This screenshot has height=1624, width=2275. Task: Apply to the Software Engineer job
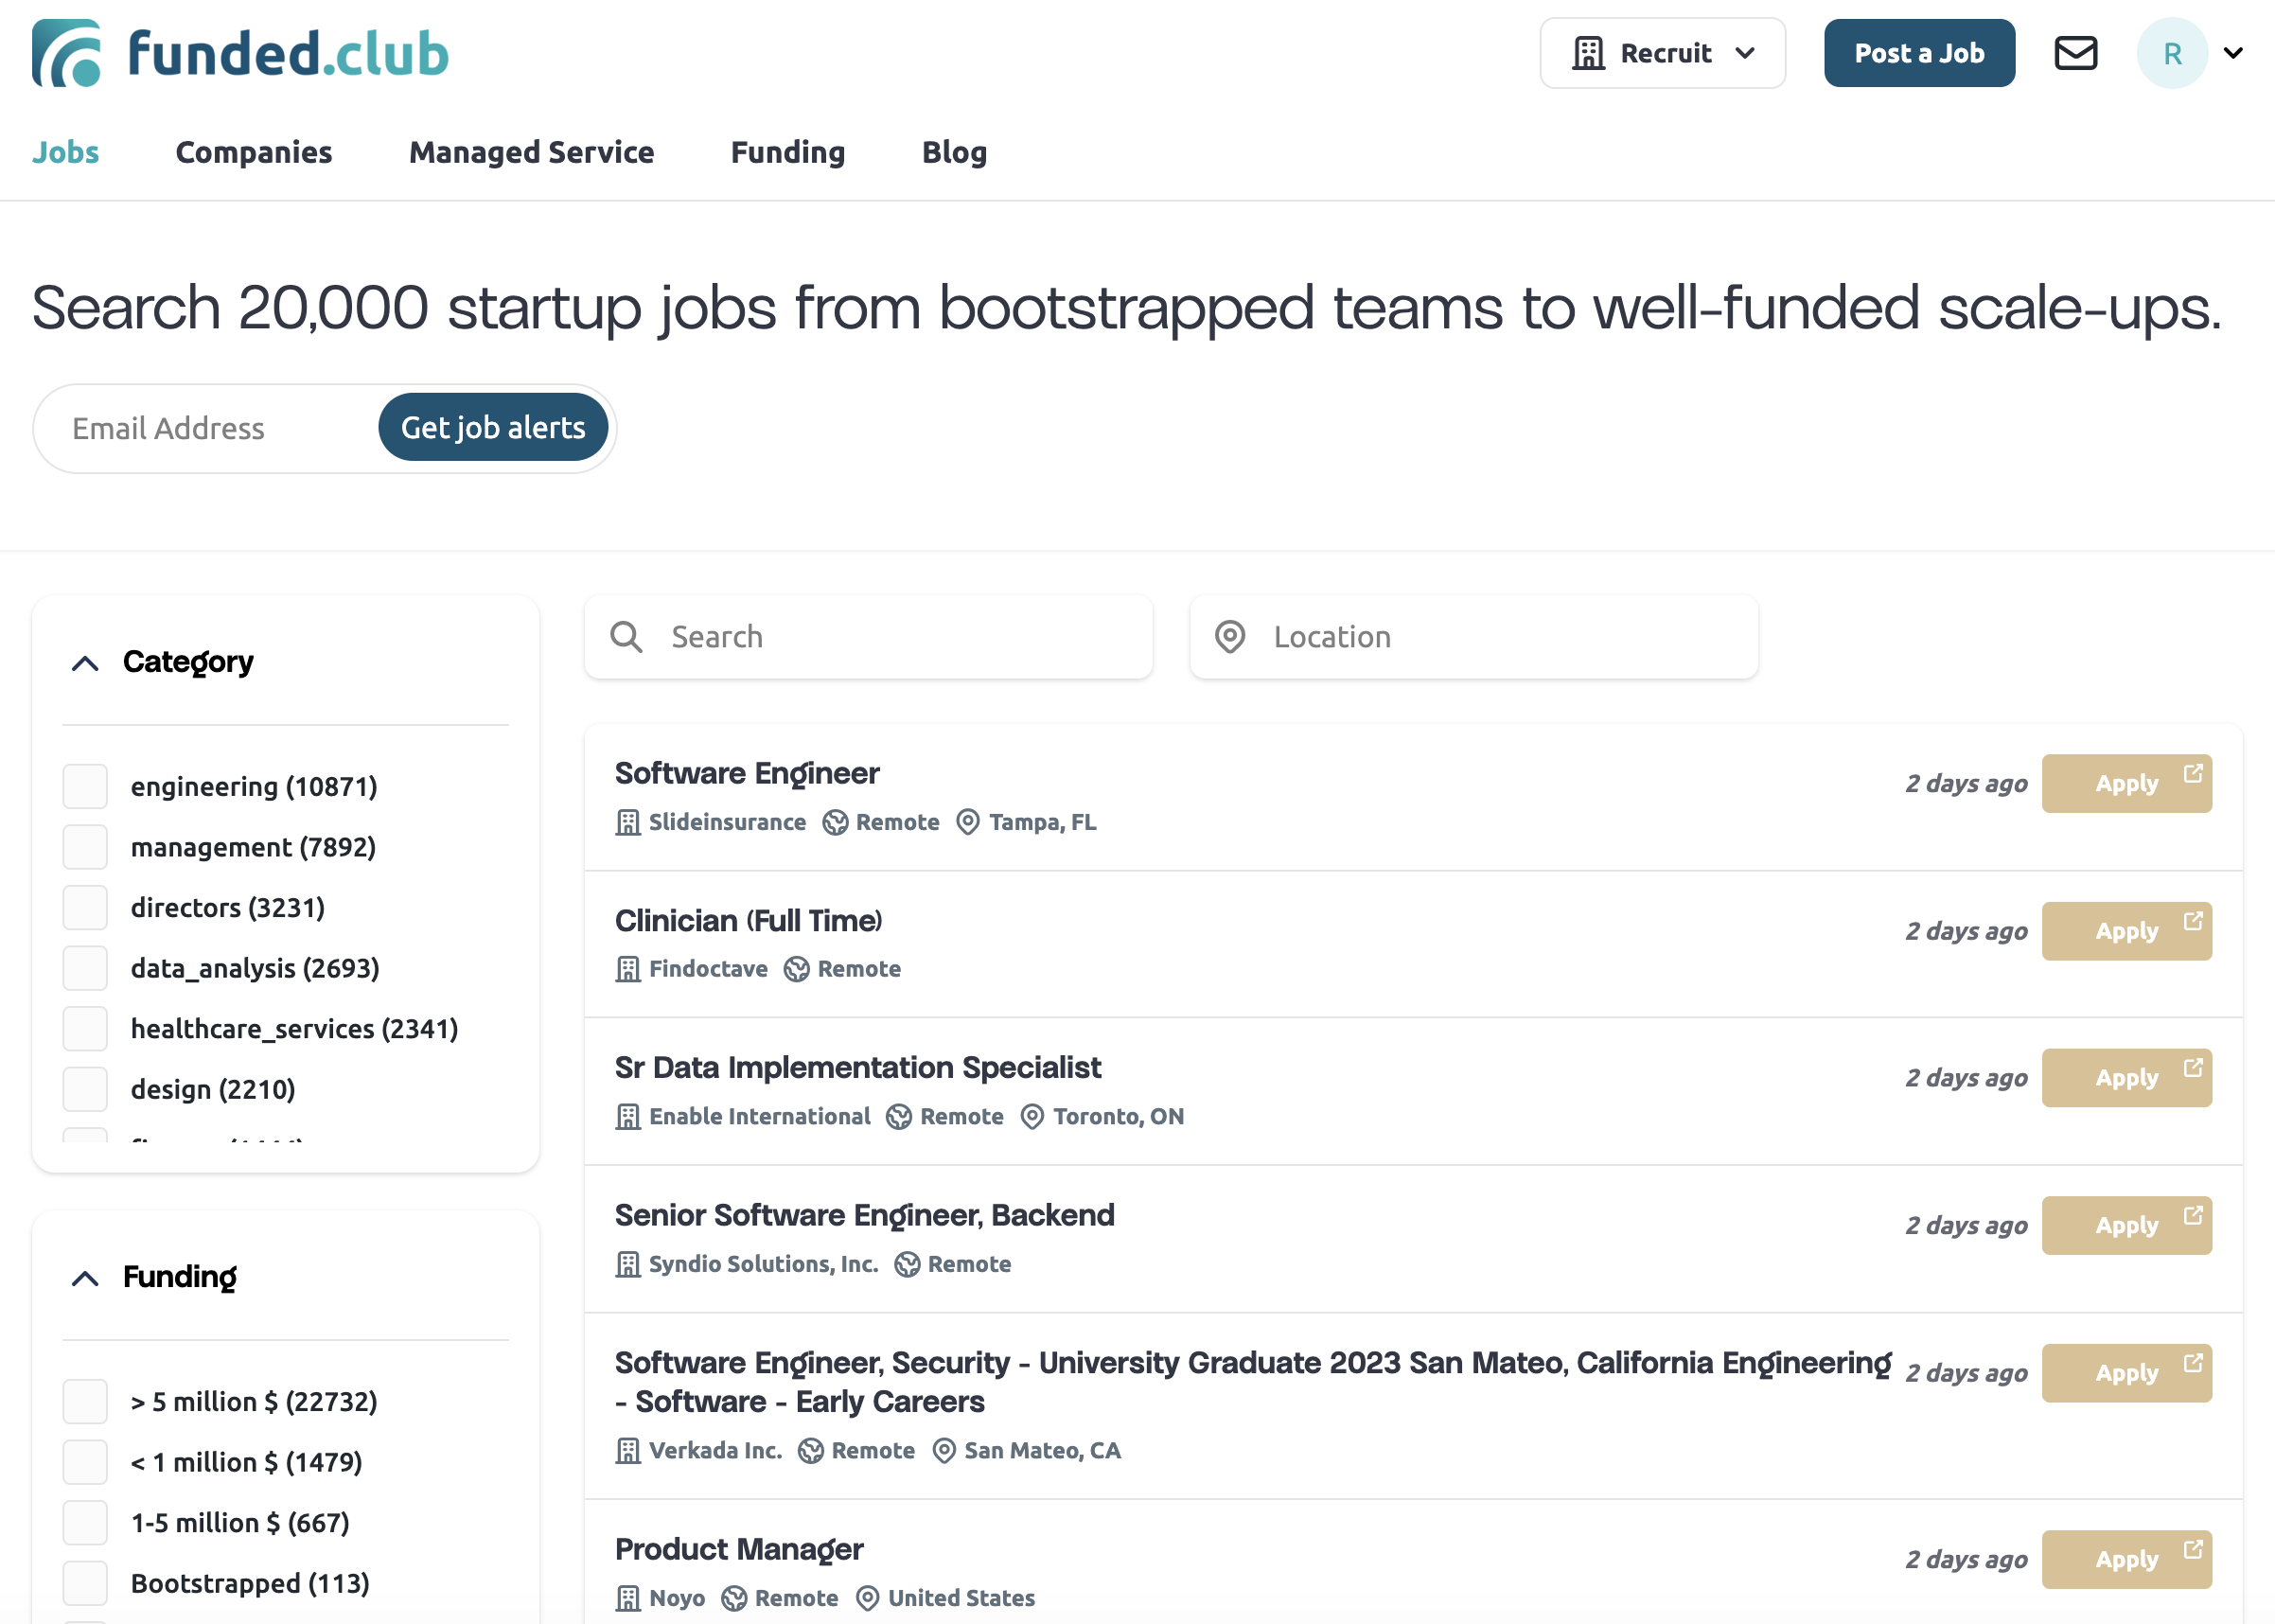click(2127, 784)
